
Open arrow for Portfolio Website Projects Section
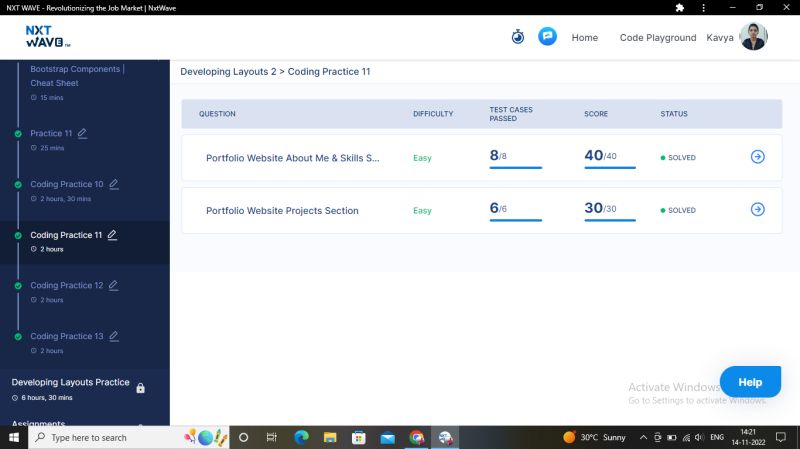pos(757,210)
